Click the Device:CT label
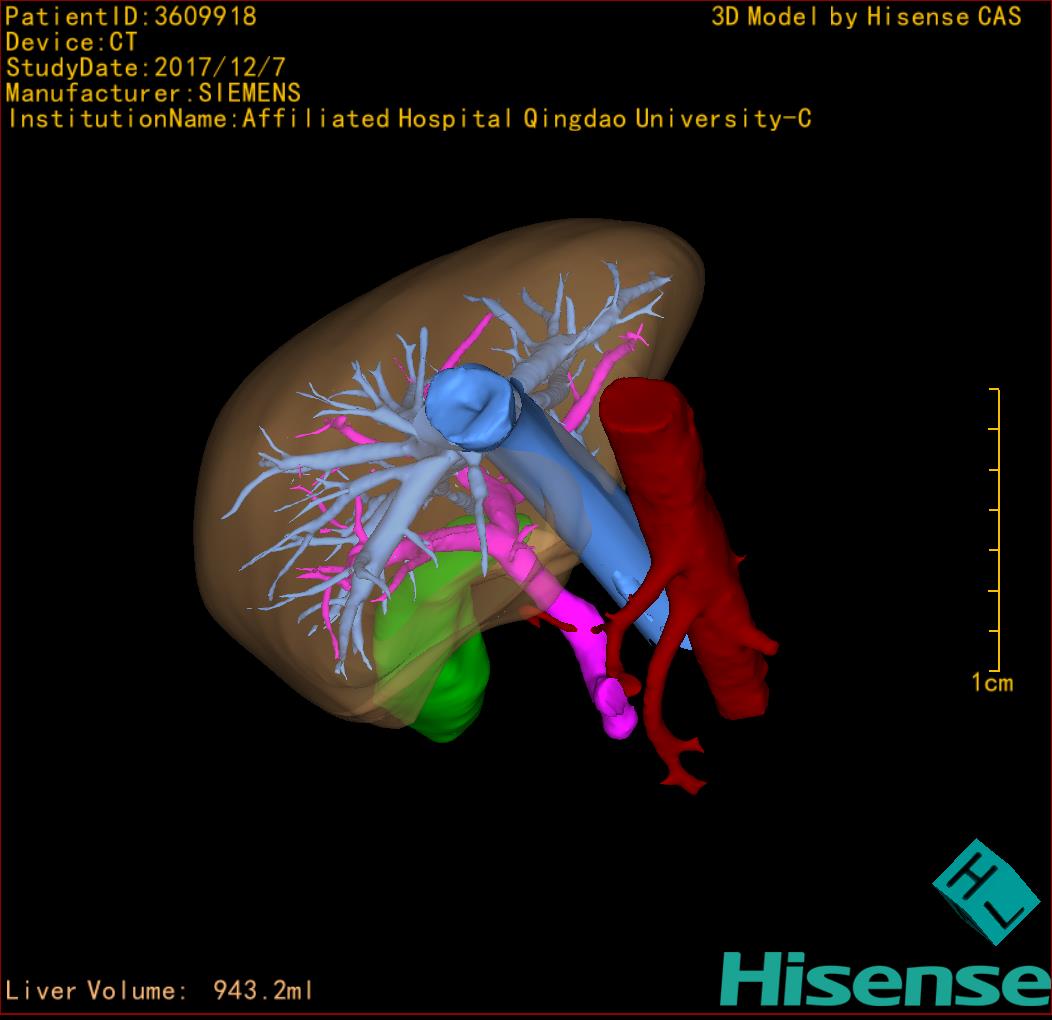 coord(71,42)
